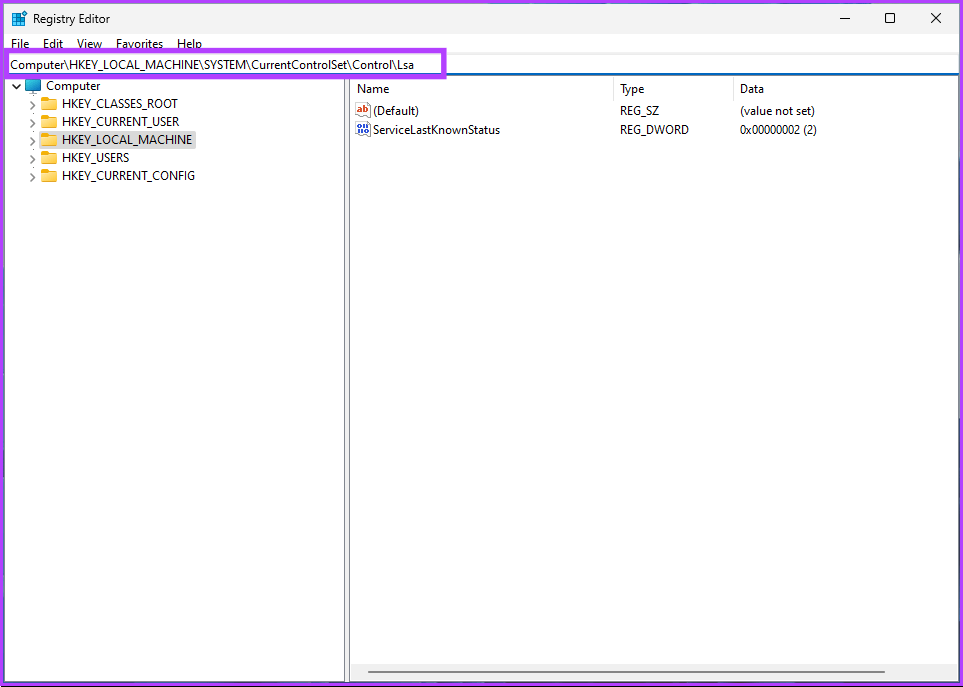This screenshot has height=687, width=963.
Task: Click the (value not set) data cell
Action: [x=777, y=111]
